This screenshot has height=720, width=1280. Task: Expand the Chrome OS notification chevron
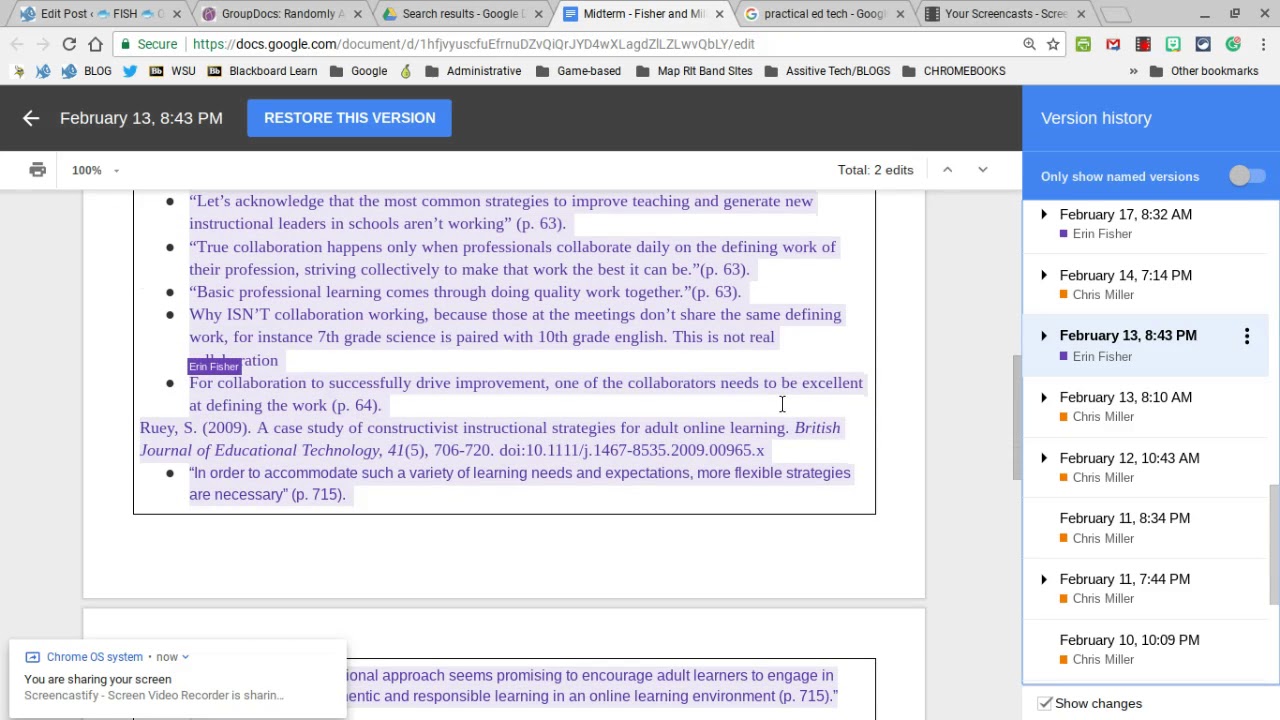pos(185,657)
